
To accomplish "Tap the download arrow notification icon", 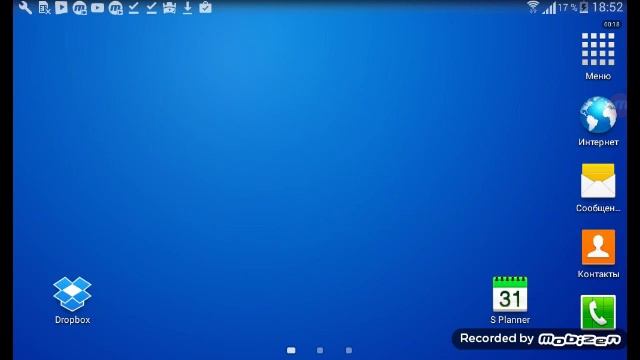I will [x=187, y=8].
